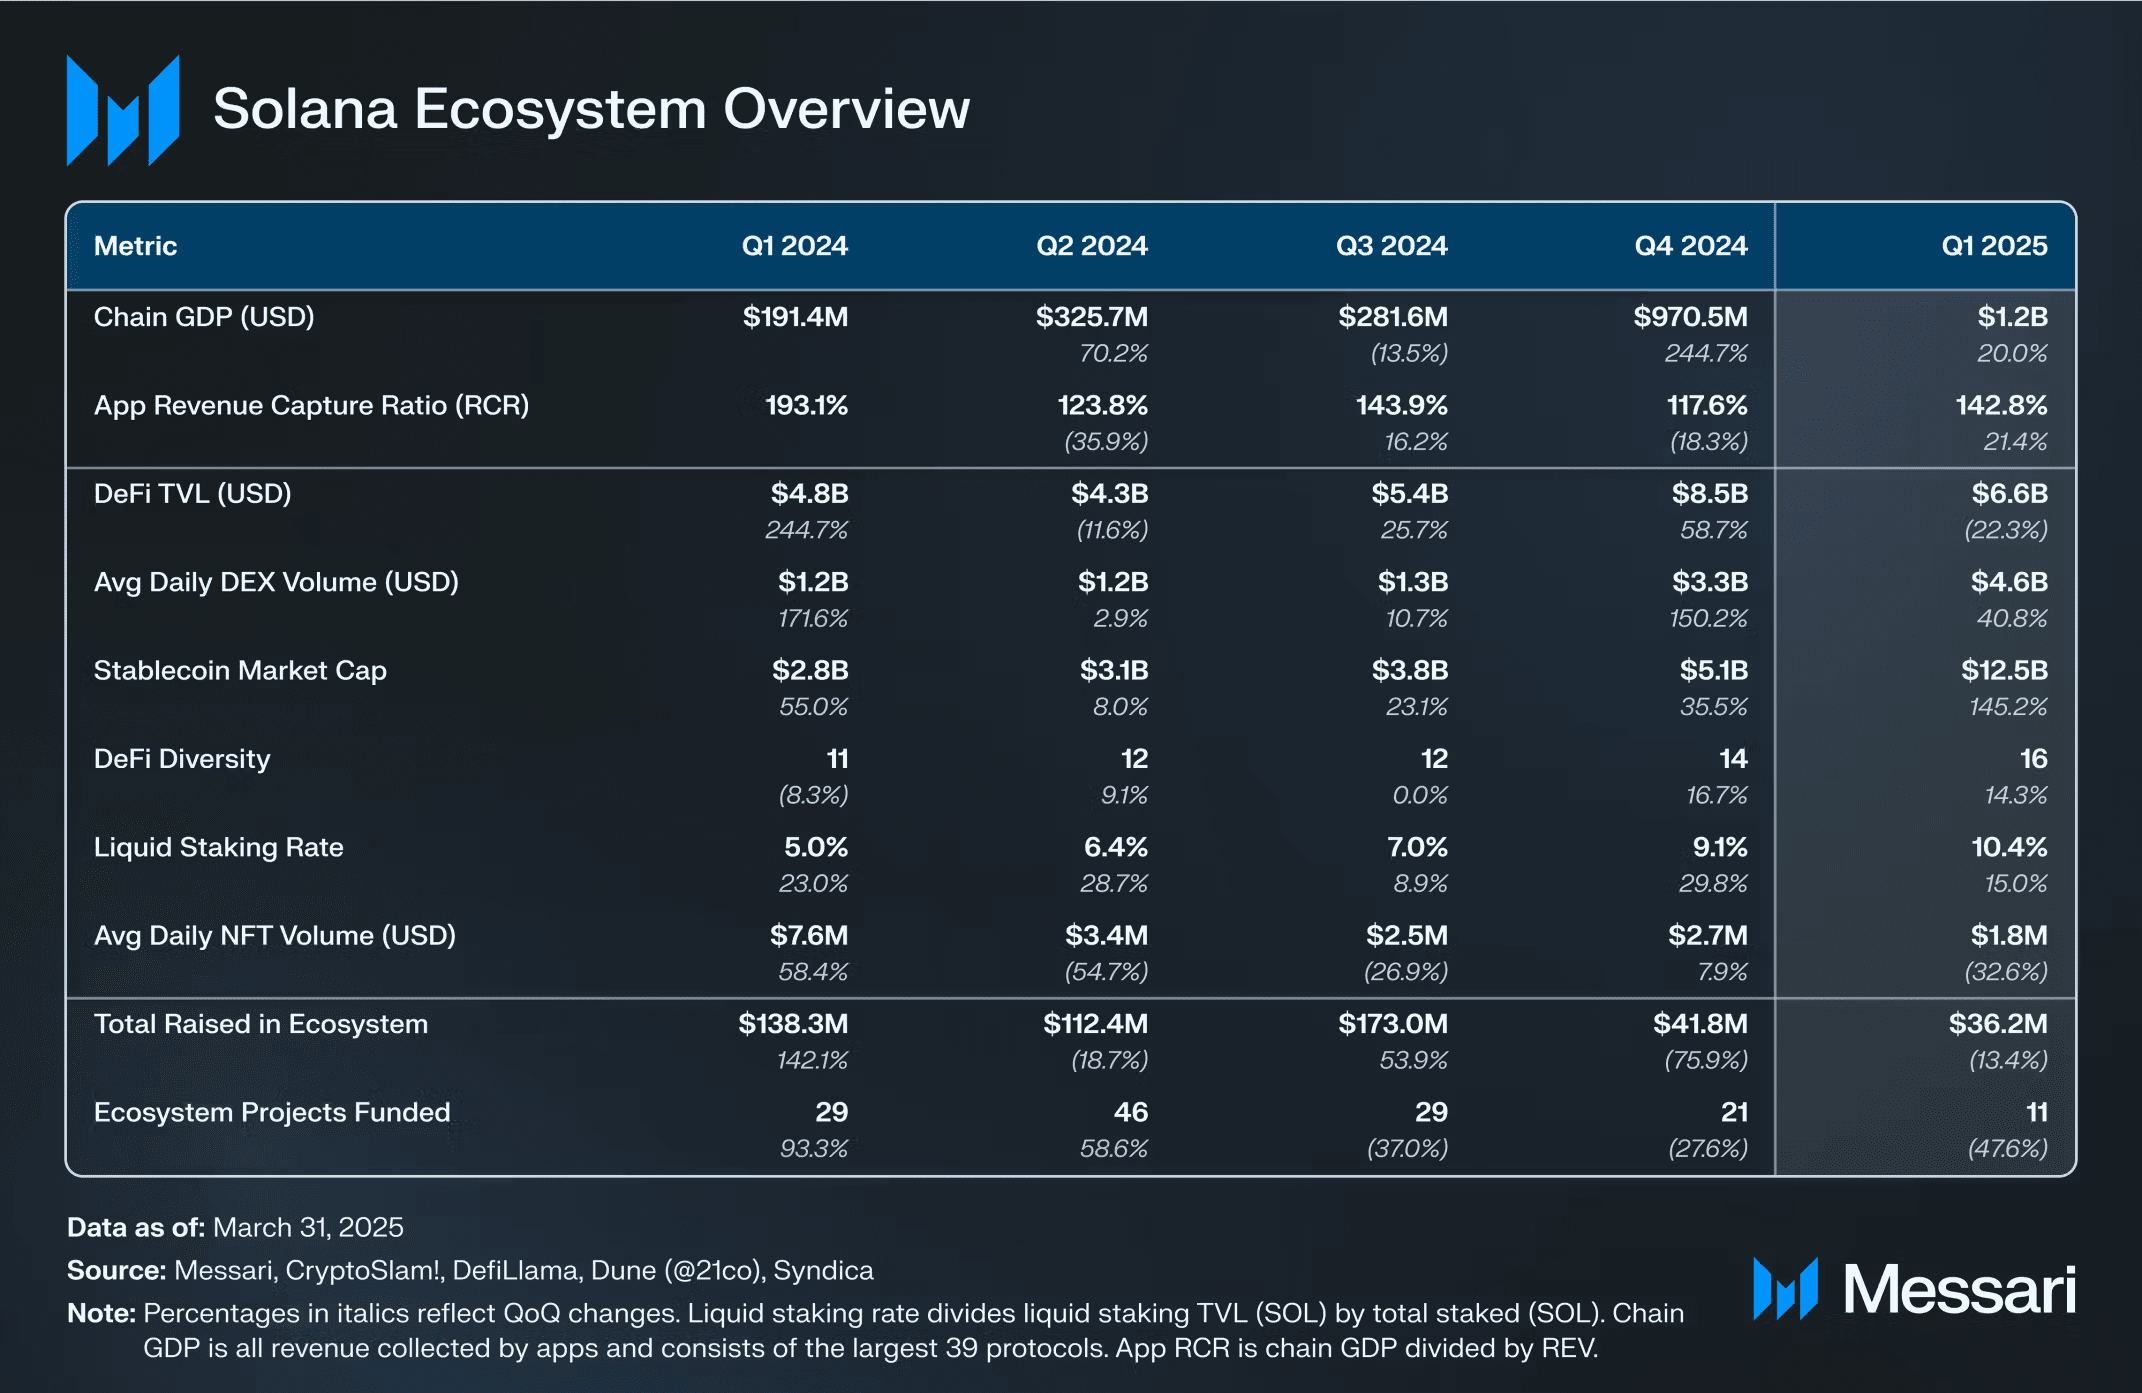The height and width of the screenshot is (1393, 2142).
Task: Click the Solana Ecosystem Overview title
Action: pos(592,109)
